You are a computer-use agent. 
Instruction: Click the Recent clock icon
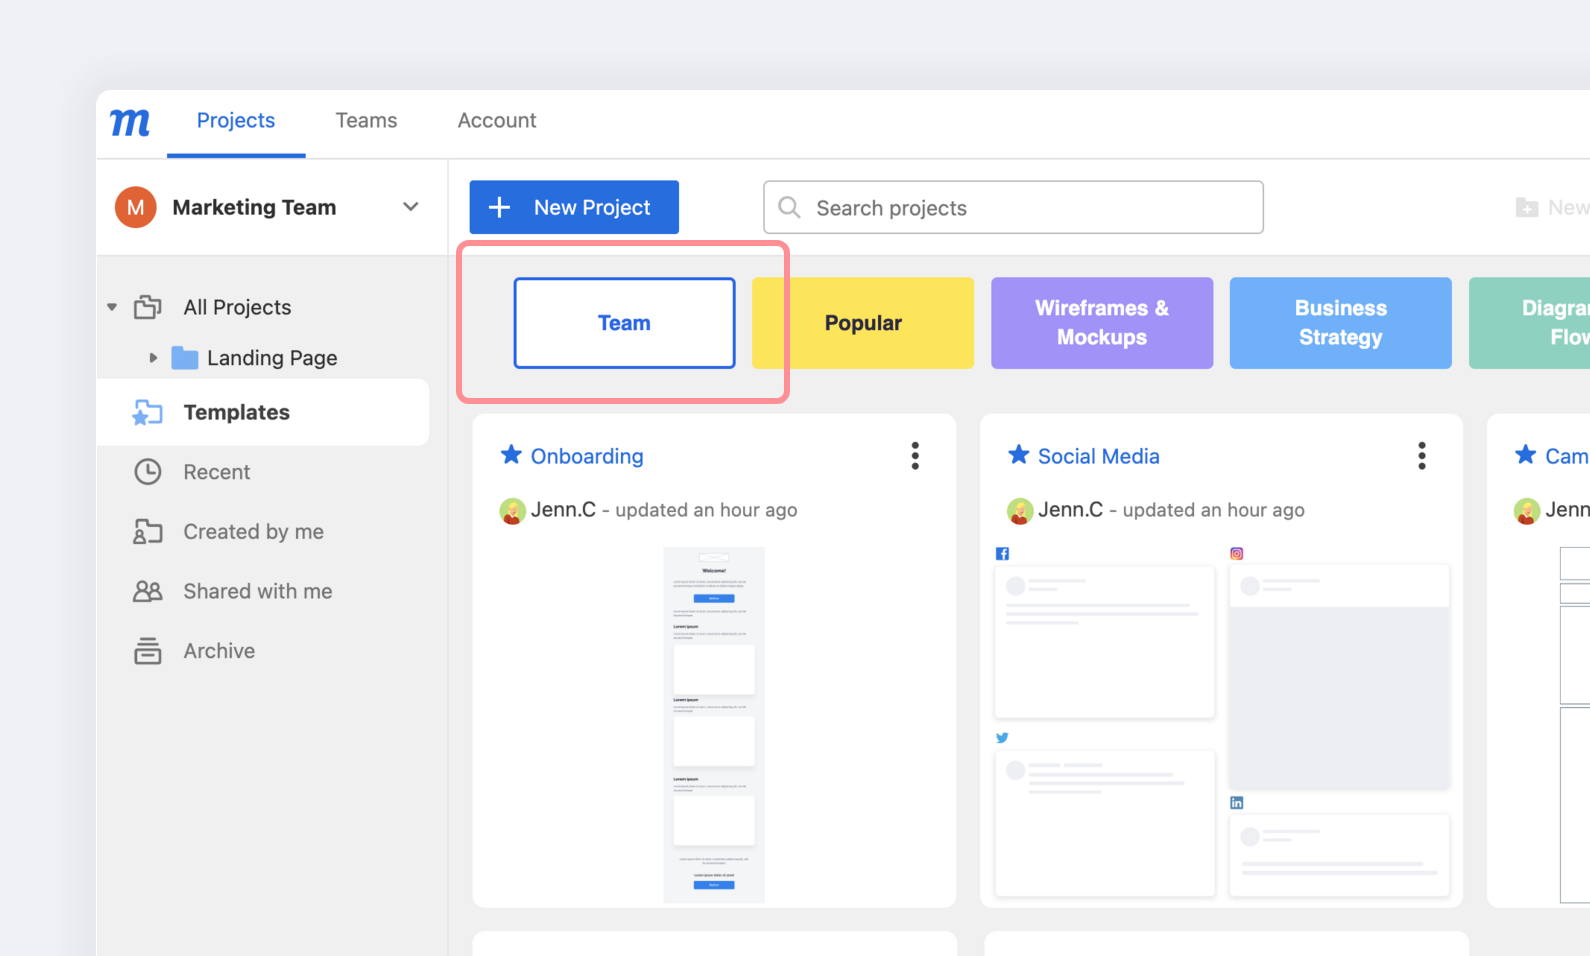pos(148,472)
